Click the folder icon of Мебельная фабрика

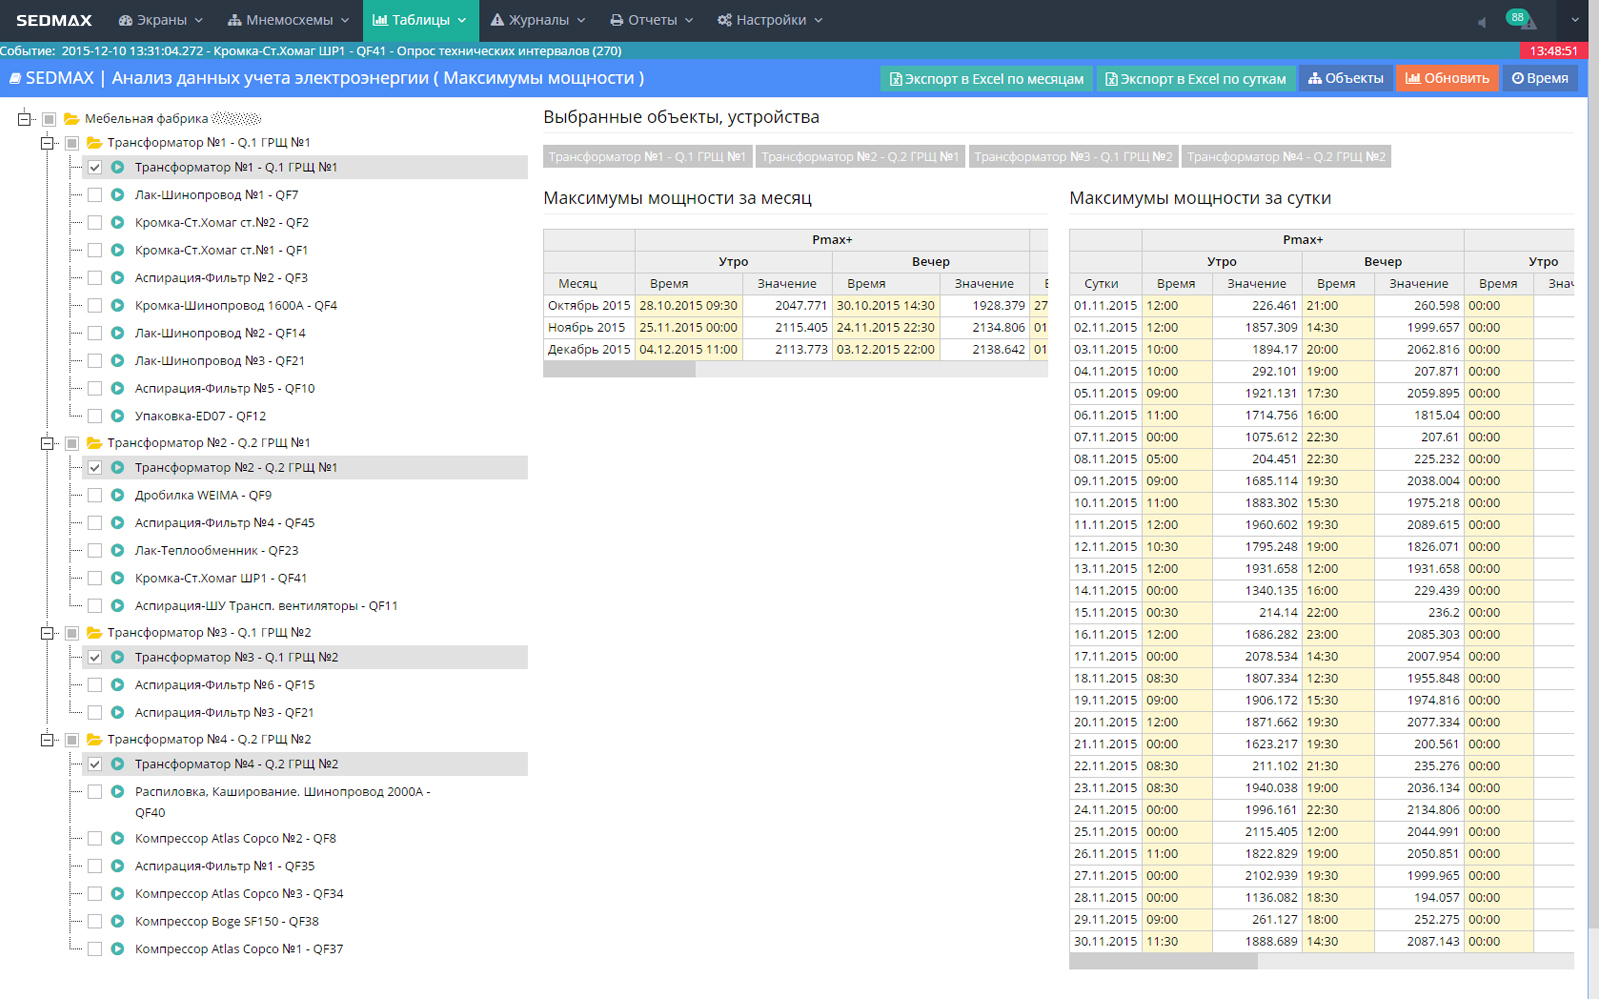click(x=71, y=119)
